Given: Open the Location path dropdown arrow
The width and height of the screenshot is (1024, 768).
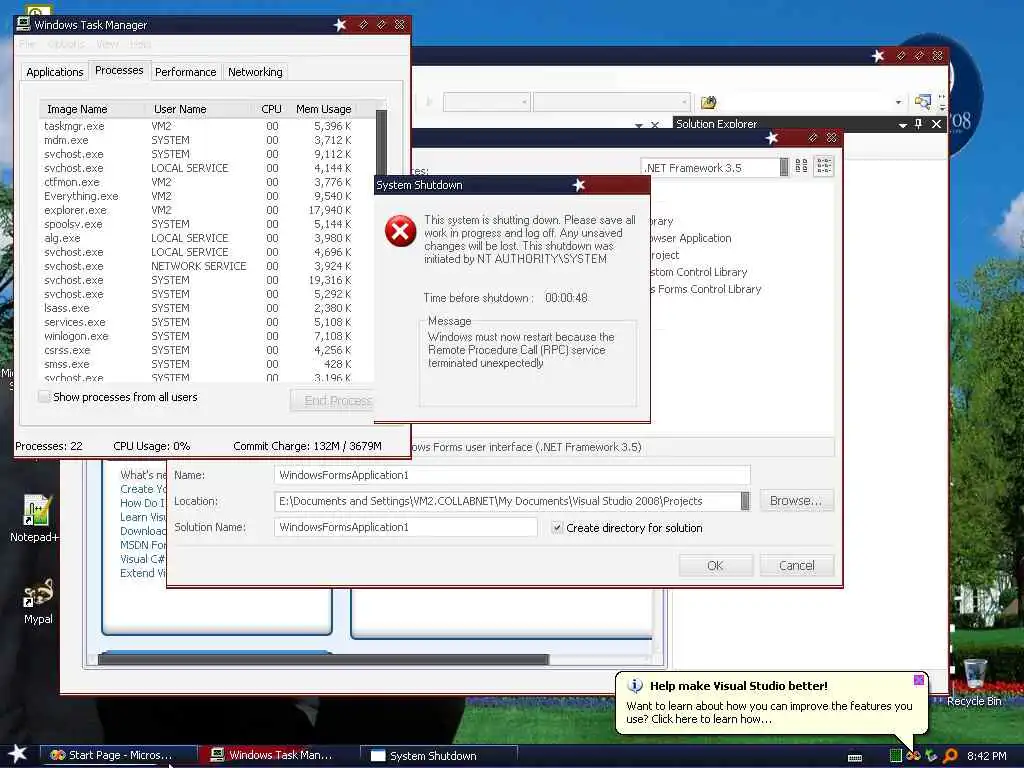Looking at the screenshot, I should tap(745, 501).
